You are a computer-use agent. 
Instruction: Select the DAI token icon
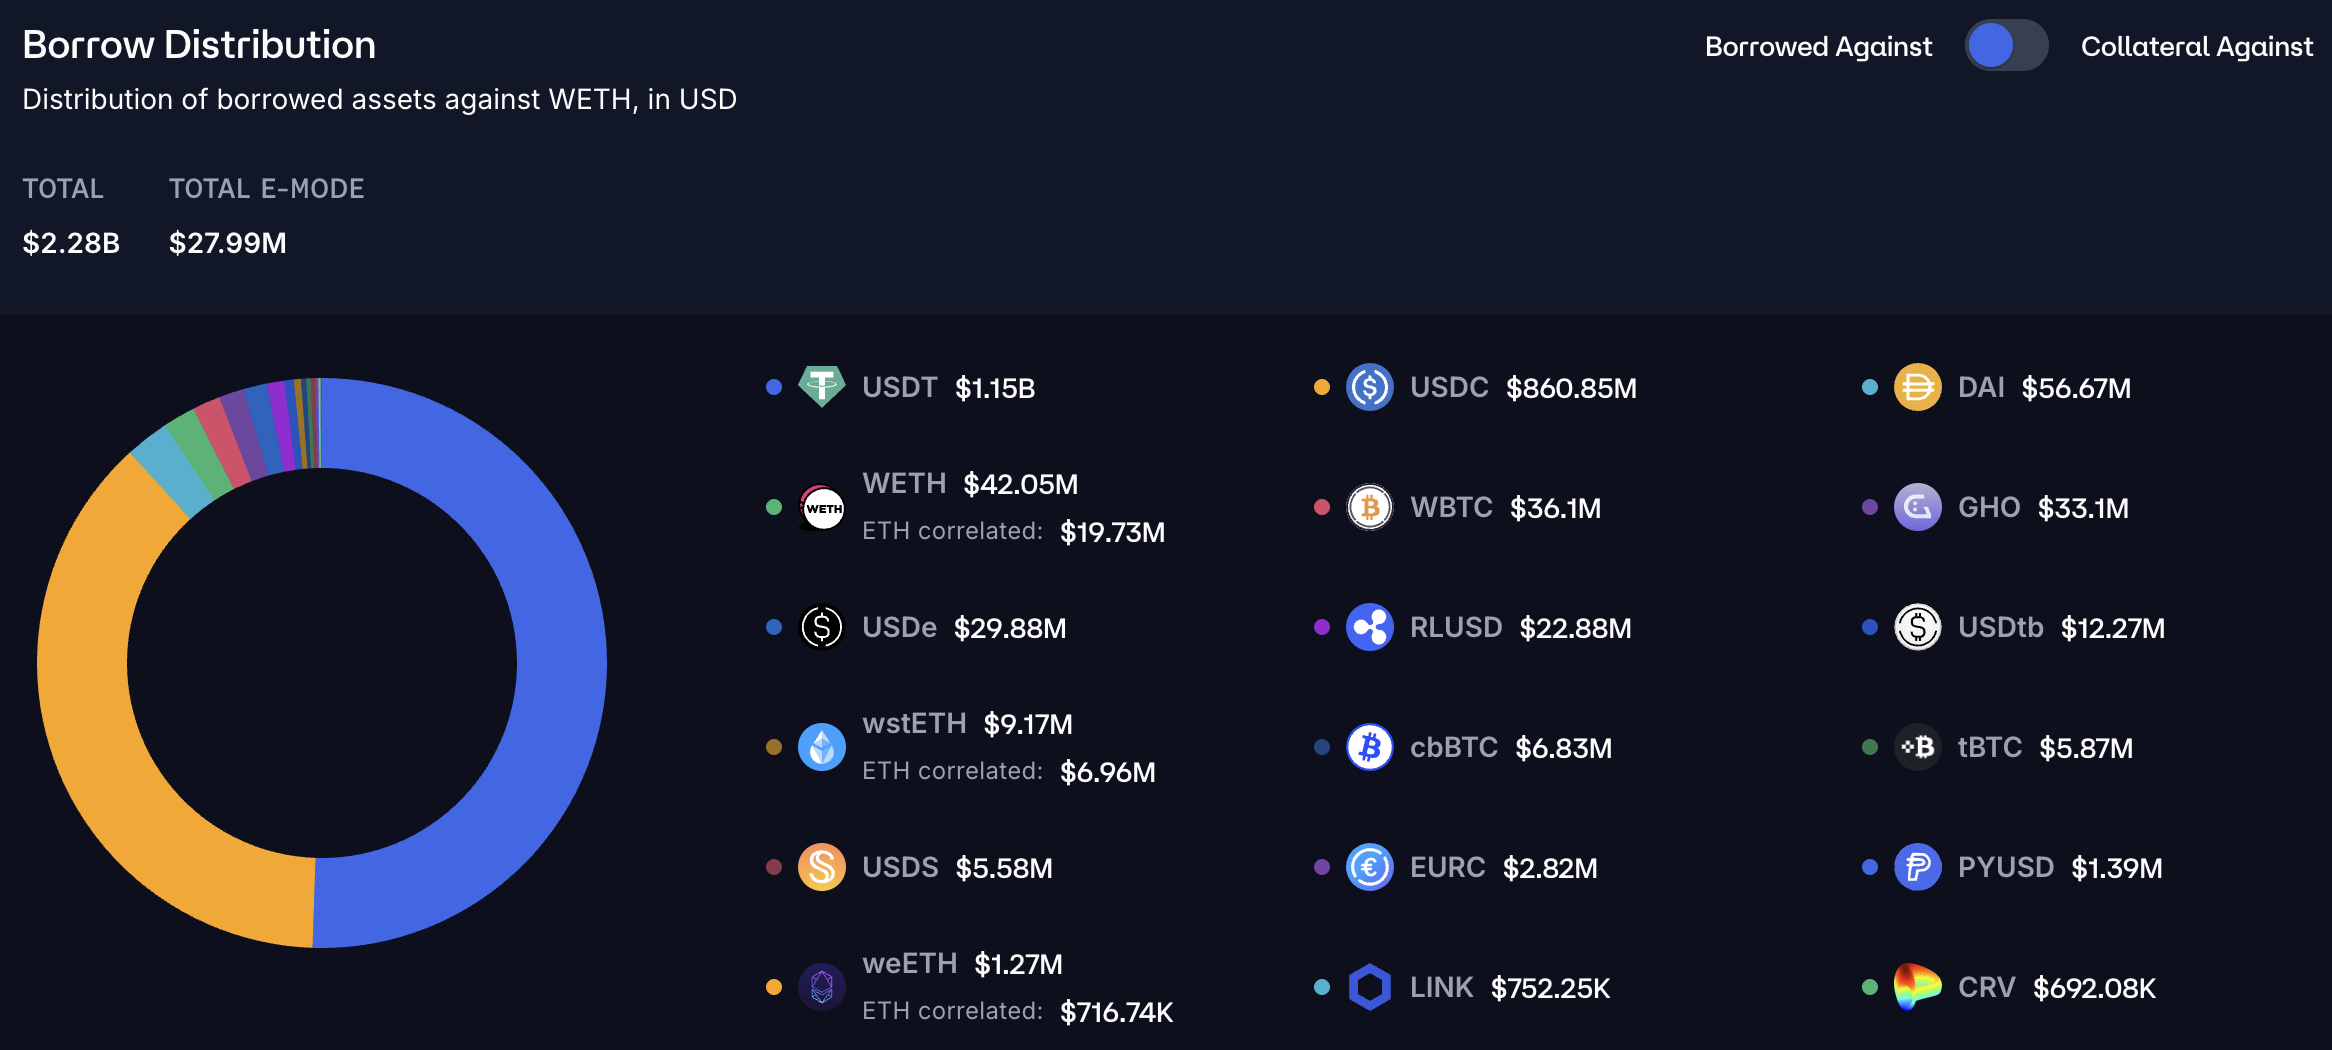pos(1918,387)
